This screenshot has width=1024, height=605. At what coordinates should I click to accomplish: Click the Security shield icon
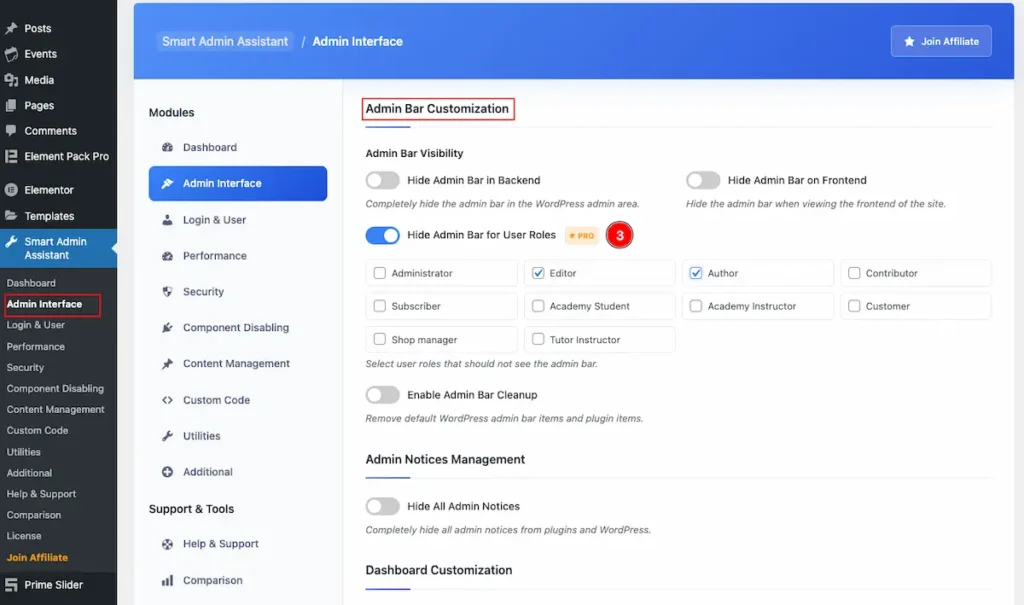pos(167,291)
